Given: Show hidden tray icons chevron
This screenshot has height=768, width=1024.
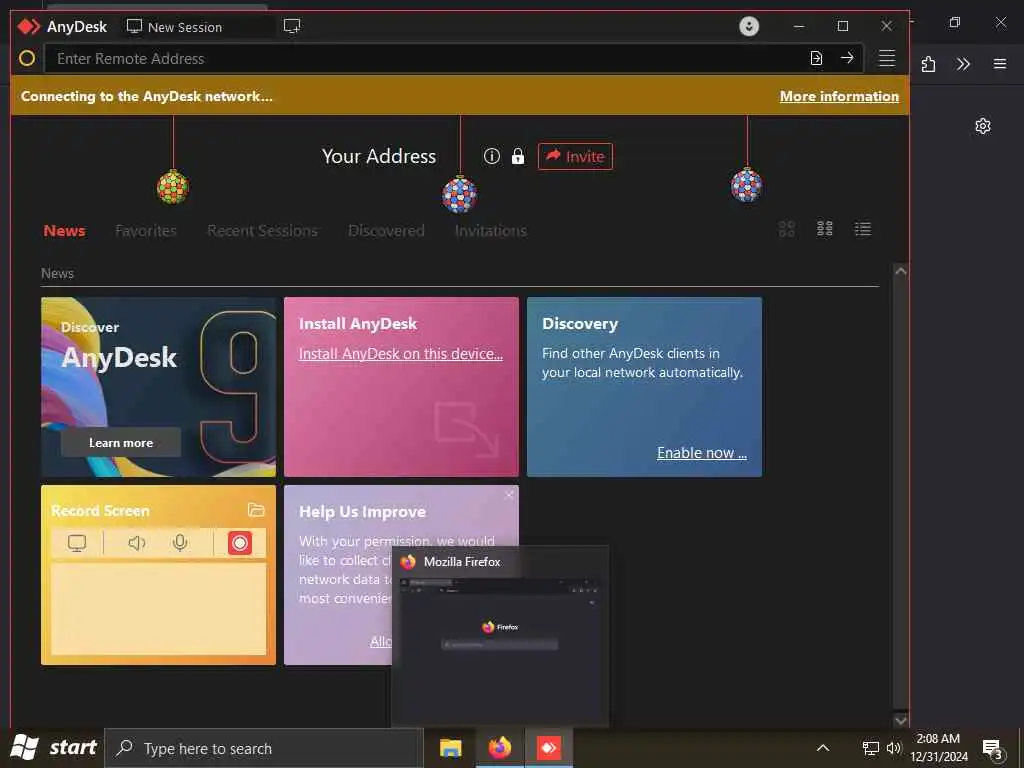Looking at the screenshot, I should tap(823, 748).
